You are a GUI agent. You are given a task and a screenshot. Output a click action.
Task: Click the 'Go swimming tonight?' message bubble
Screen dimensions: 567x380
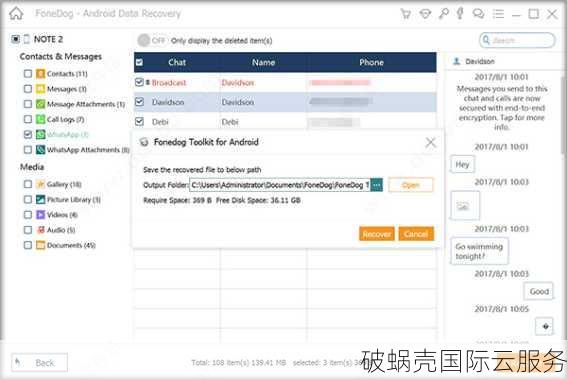click(x=479, y=251)
